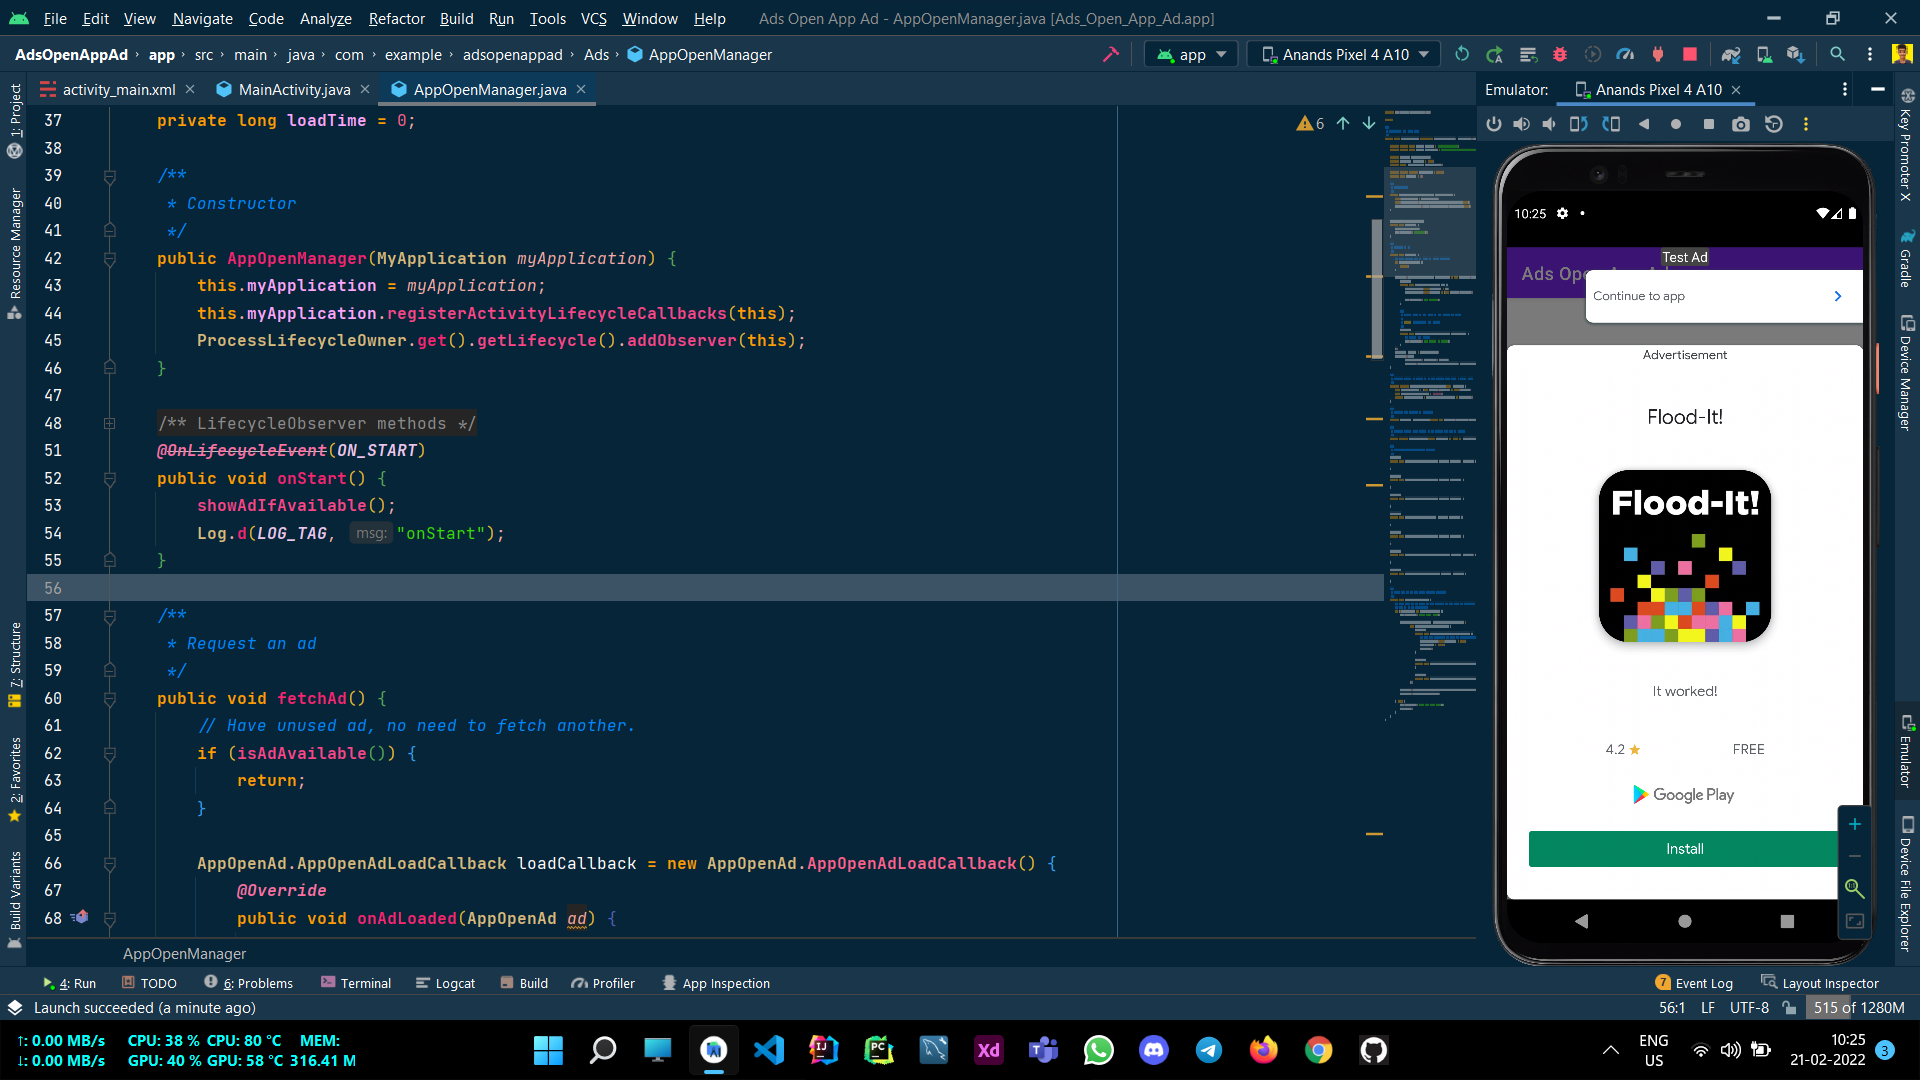1920x1080 pixels.
Task: Click Install on the Flood-It ad
Action: [x=1684, y=848]
